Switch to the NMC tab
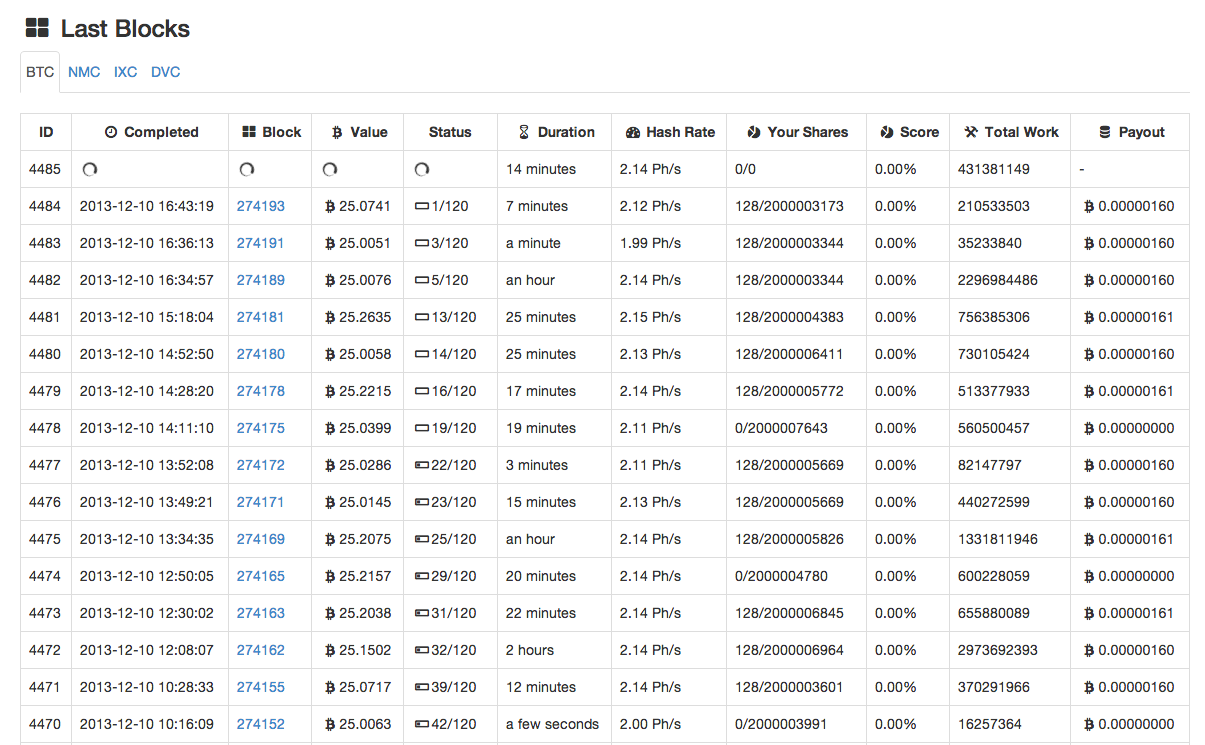The width and height of the screenshot is (1205, 745). tap(84, 72)
